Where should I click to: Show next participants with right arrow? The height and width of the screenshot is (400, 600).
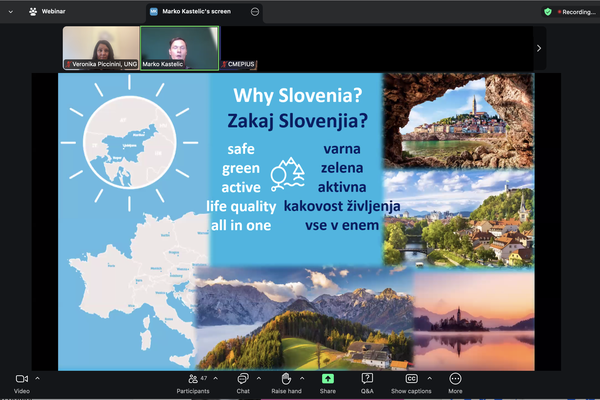(x=539, y=48)
